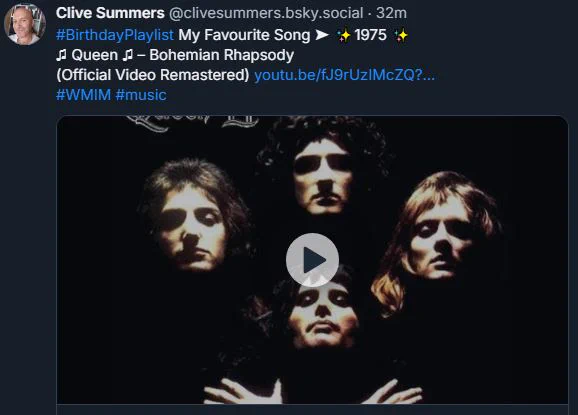Click the 1975 year text
This screenshot has height=415, width=578.
370,35
